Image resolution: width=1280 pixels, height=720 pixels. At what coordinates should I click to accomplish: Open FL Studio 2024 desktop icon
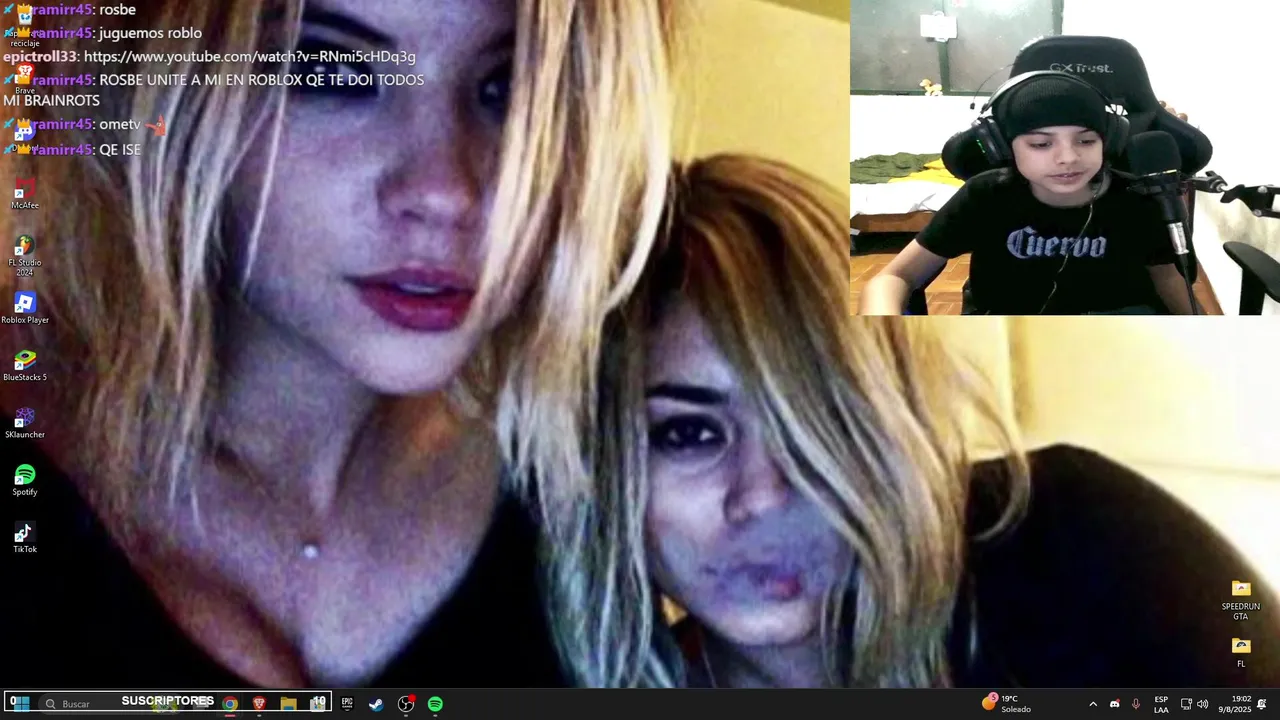tap(25, 255)
